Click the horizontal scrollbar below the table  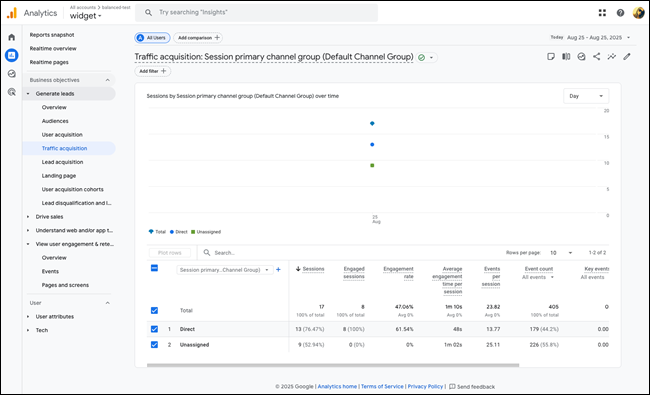click(x=333, y=365)
